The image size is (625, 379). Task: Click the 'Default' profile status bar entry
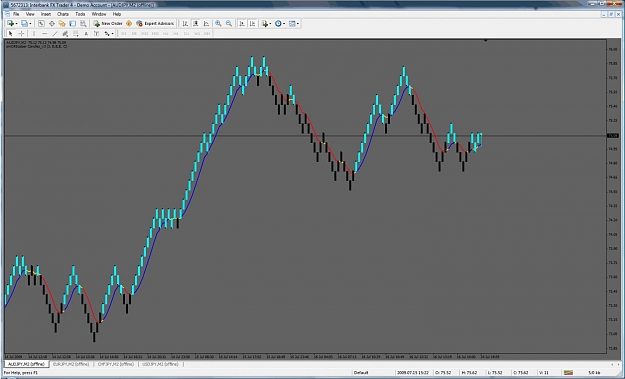361,373
